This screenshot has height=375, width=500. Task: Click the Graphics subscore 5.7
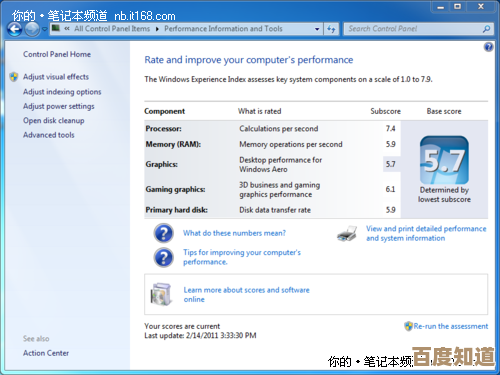[390, 164]
